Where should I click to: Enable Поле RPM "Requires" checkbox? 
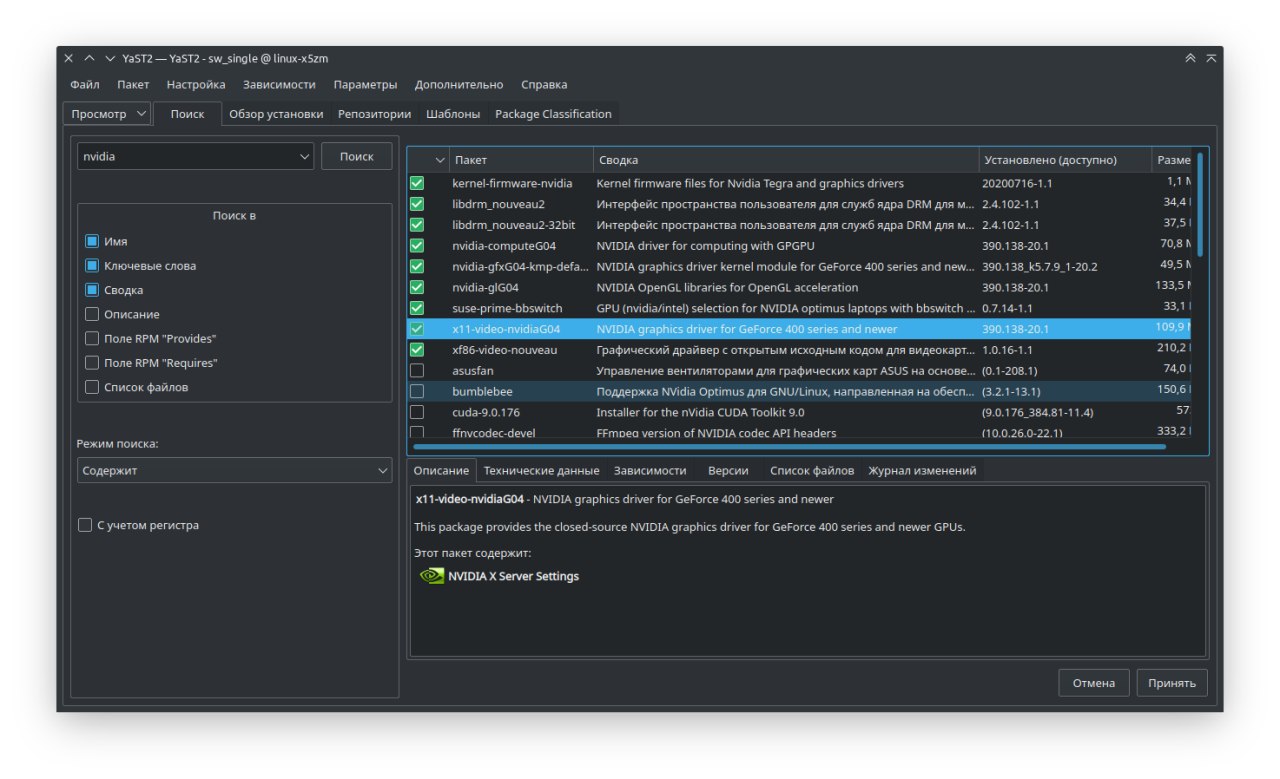pos(92,363)
